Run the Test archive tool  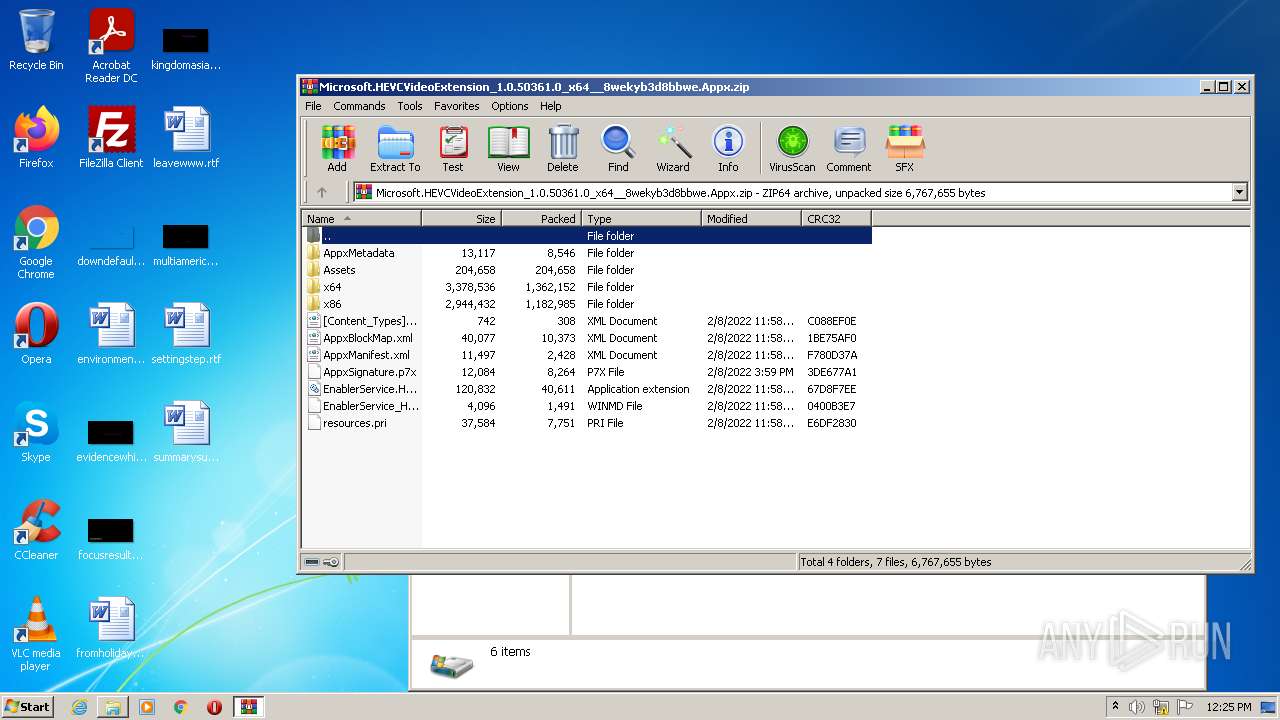point(453,148)
